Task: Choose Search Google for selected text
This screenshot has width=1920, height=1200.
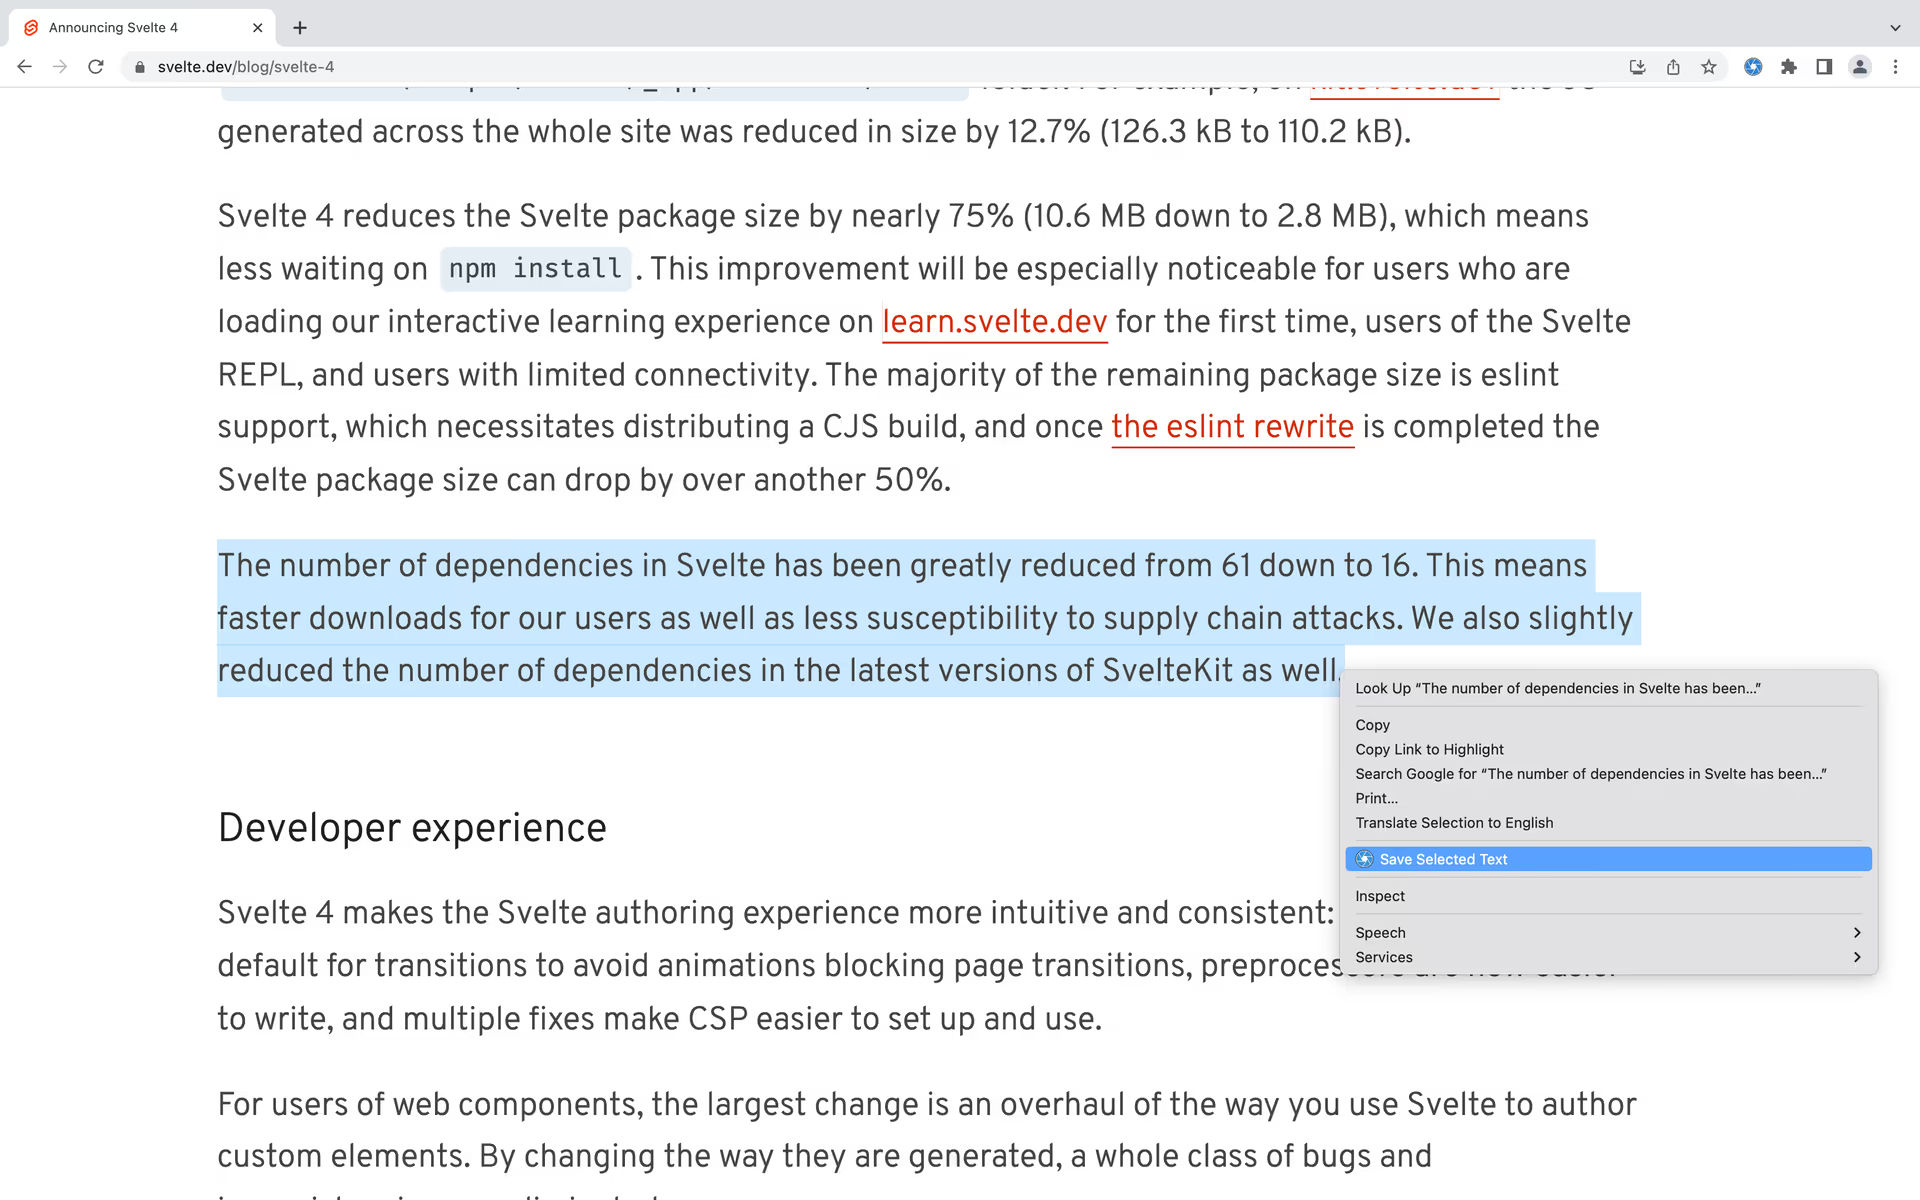Action: pyautogui.click(x=1608, y=774)
